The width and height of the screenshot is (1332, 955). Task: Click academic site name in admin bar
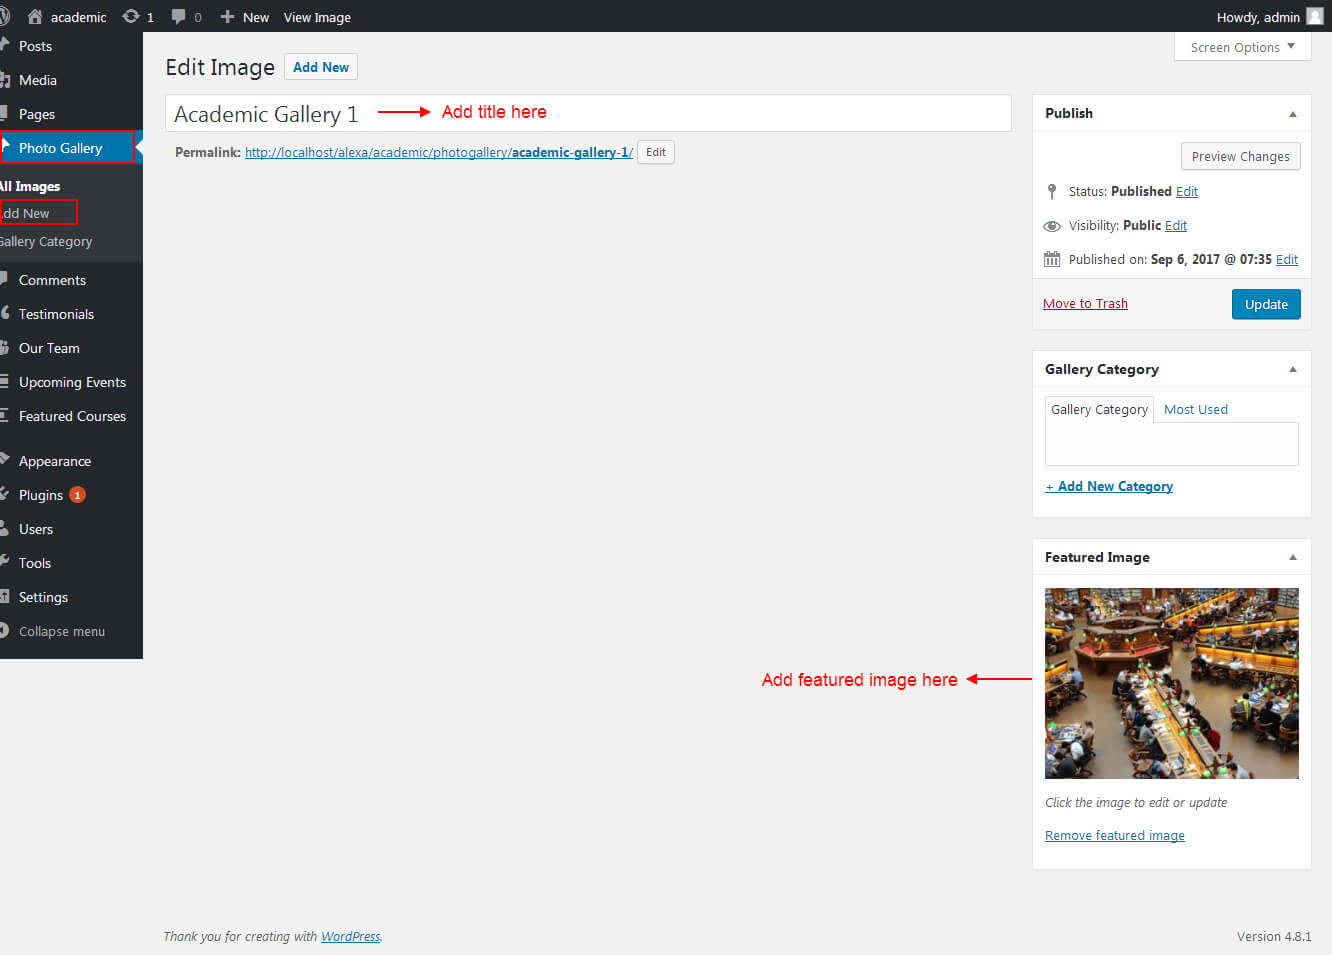[x=78, y=17]
